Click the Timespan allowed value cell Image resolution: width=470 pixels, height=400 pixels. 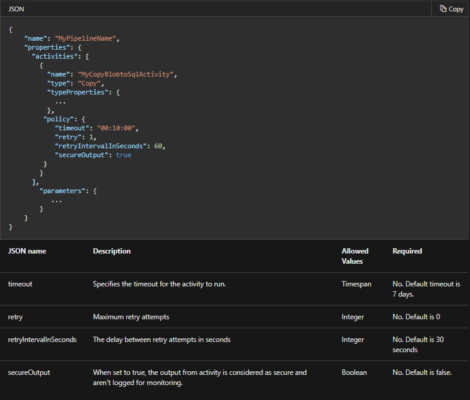point(356,284)
